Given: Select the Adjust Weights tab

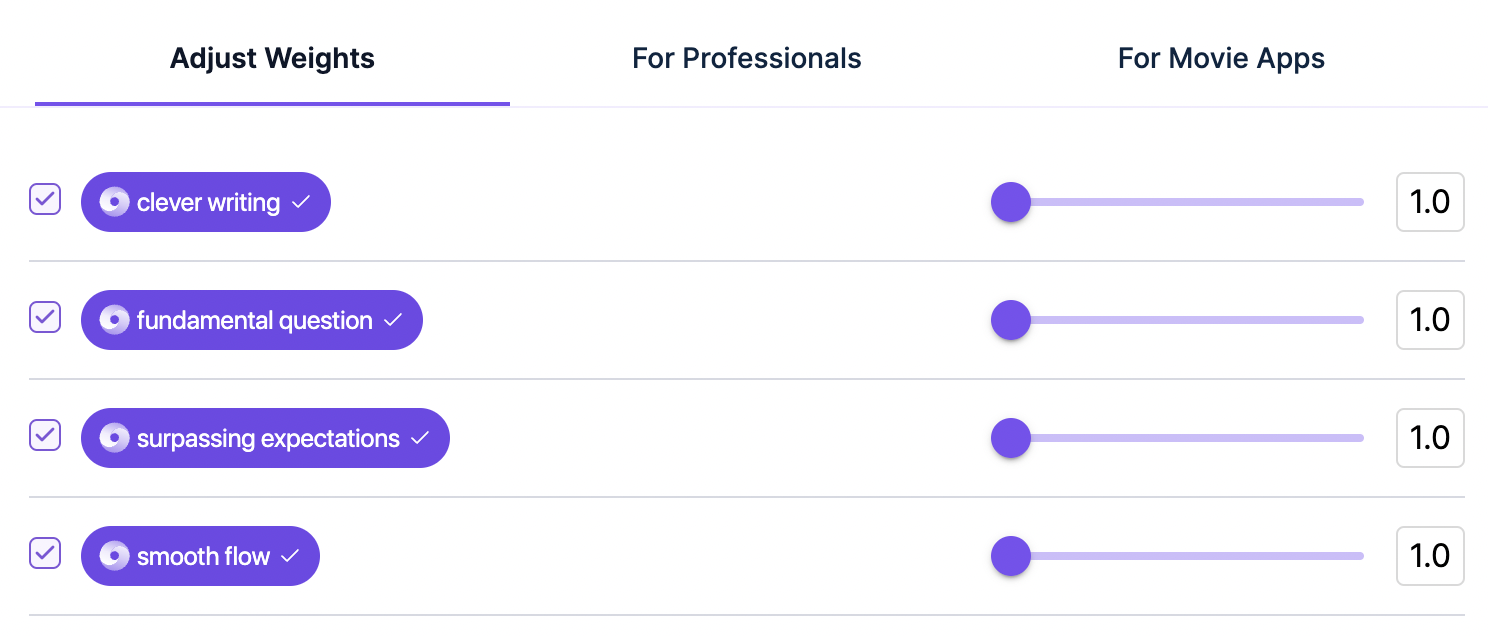Looking at the screenshot, I should coord(272,58).
